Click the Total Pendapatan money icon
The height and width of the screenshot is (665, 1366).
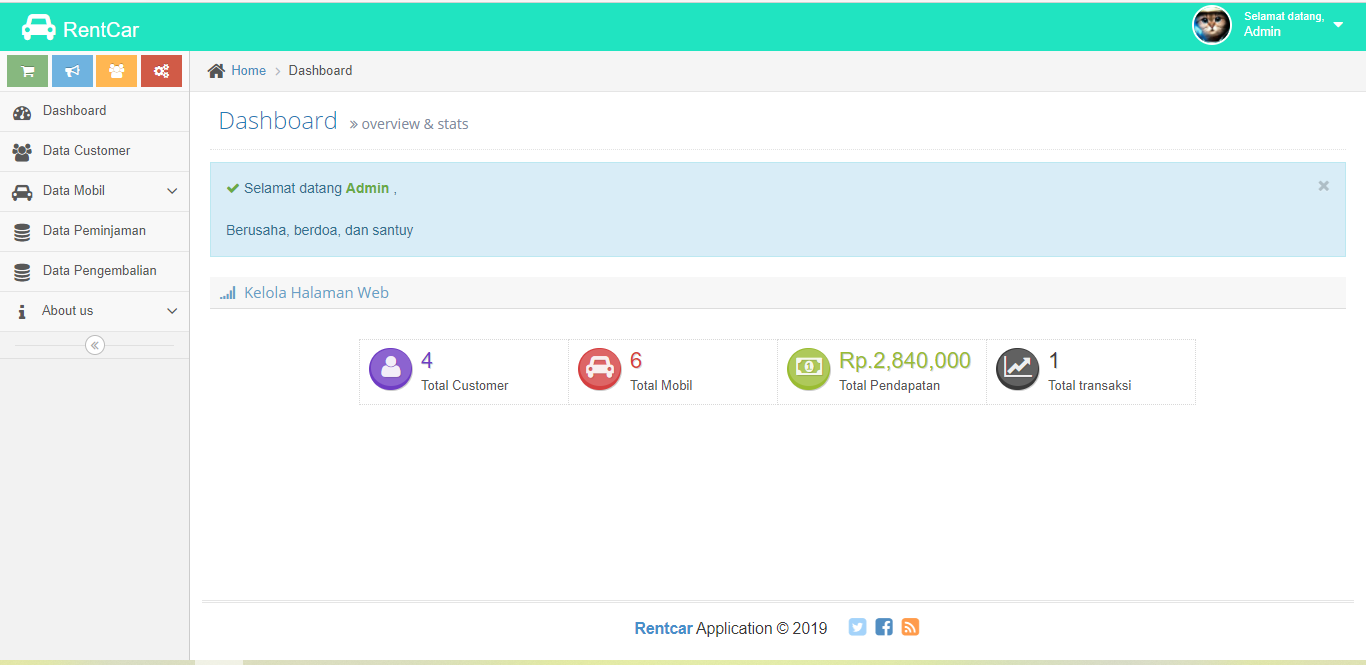pos(808,369)
